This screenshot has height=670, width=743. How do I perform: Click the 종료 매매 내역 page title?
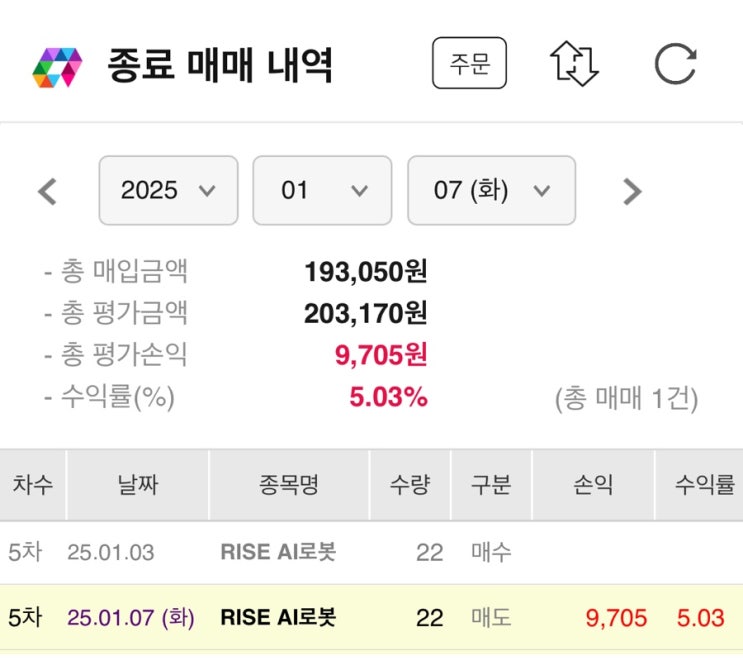(x=220, y=66)
